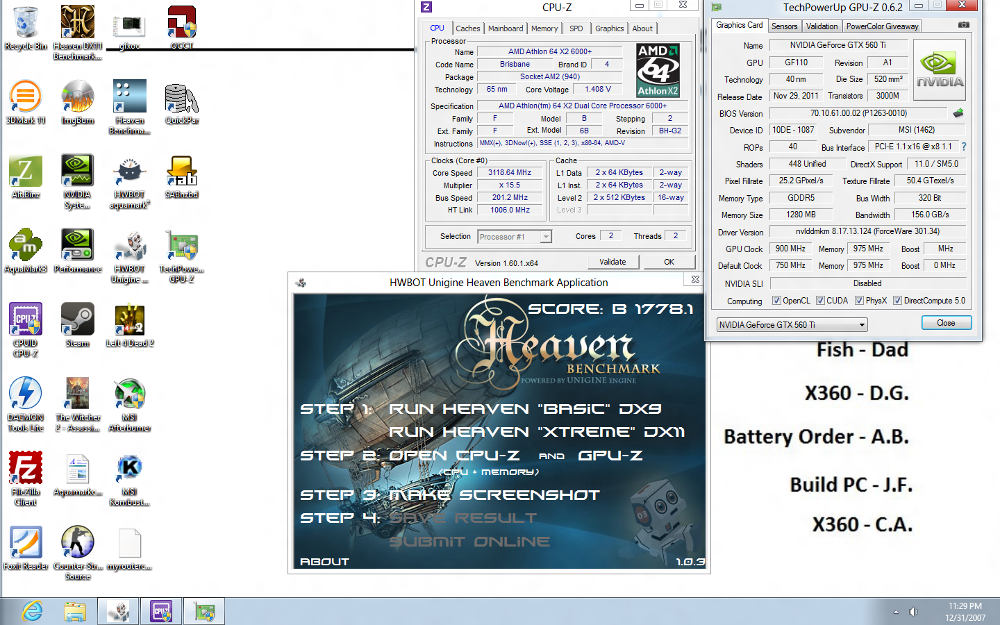1000x625 pixels.
Task: Switch to SPD tab in CPU-Z
Action: point(577,28)
